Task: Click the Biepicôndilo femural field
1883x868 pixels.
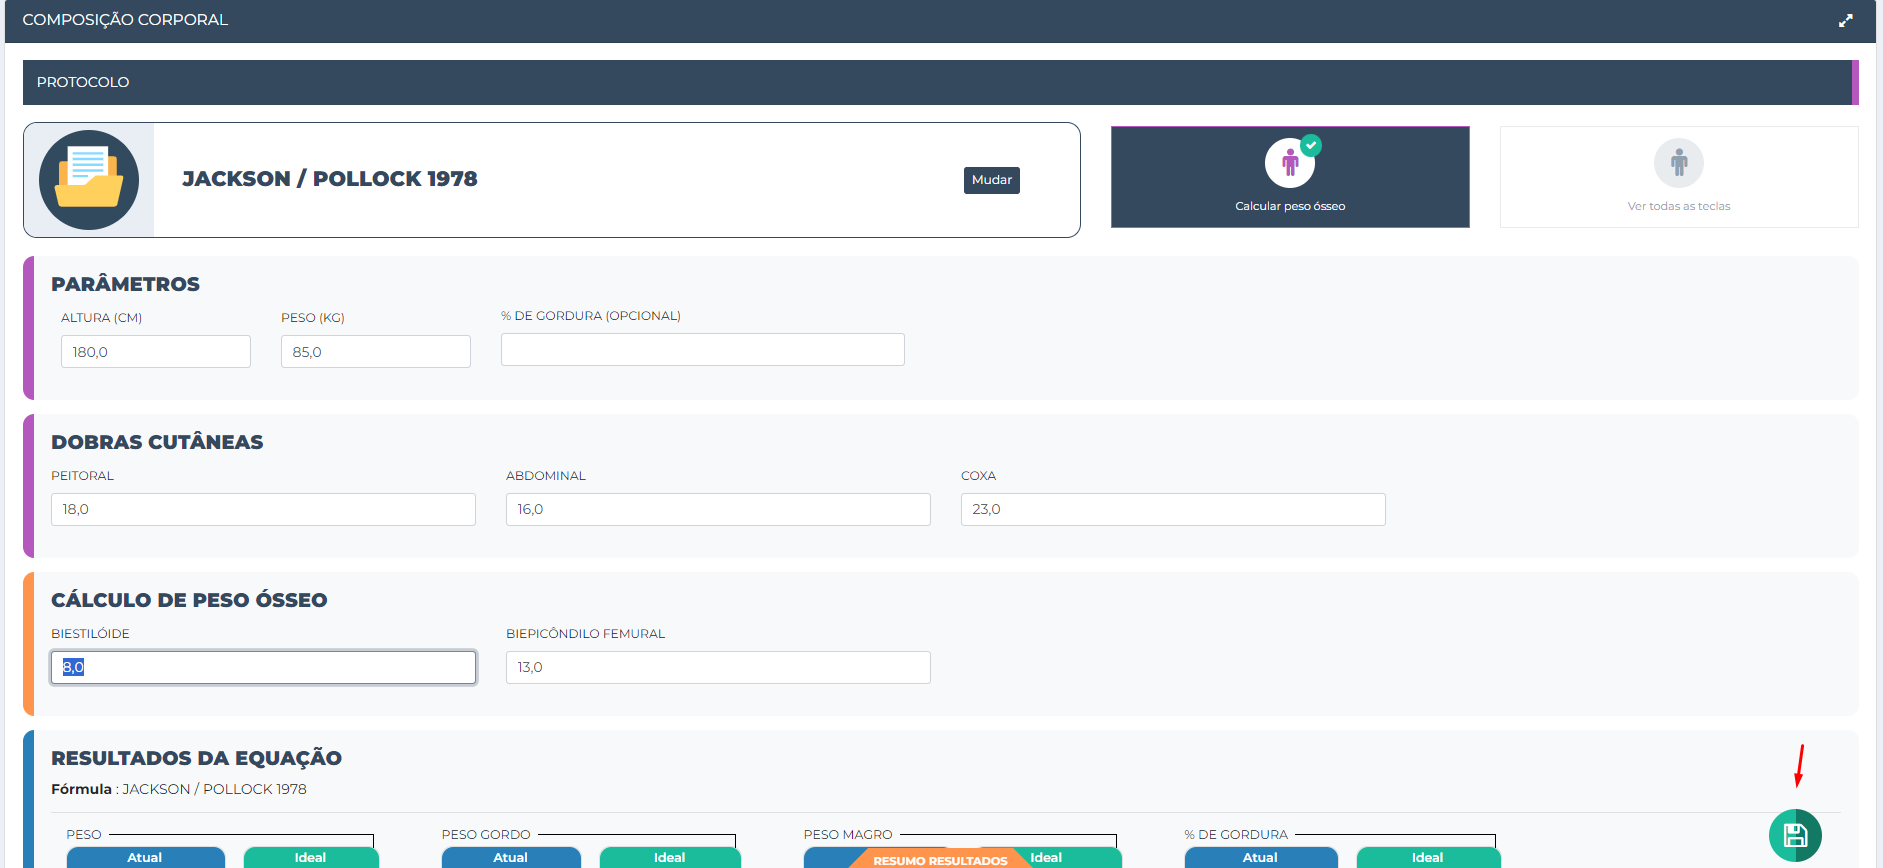Action: click(x=718, y=667)
